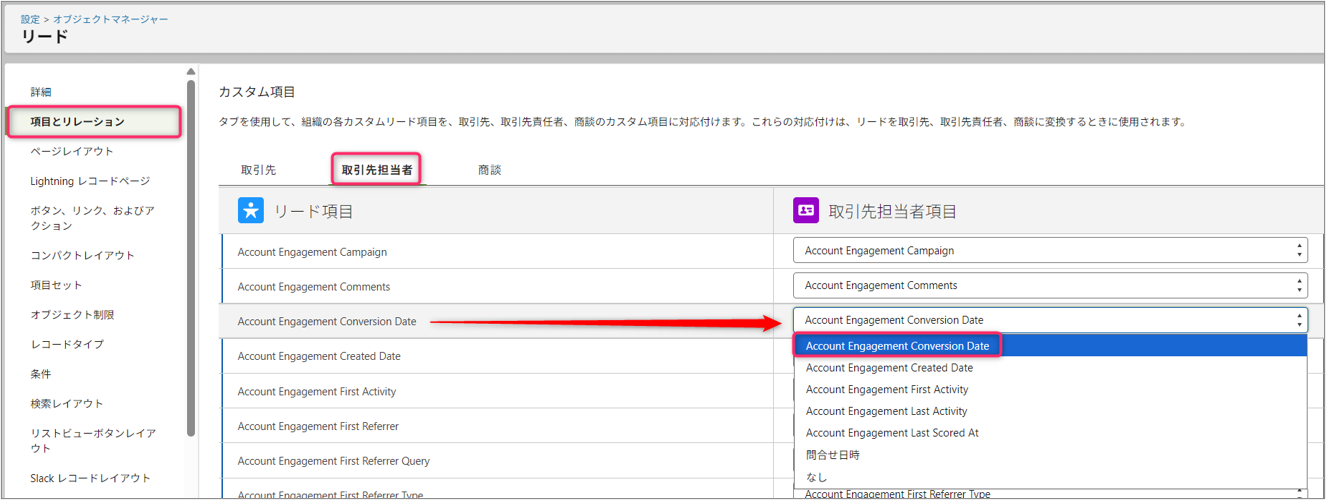Collapse the Account Engagement Conversion Date dropdown

tap(1050, 320)
